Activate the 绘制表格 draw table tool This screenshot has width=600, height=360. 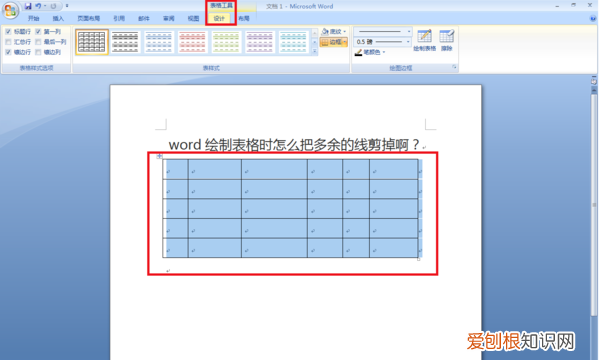424,40
